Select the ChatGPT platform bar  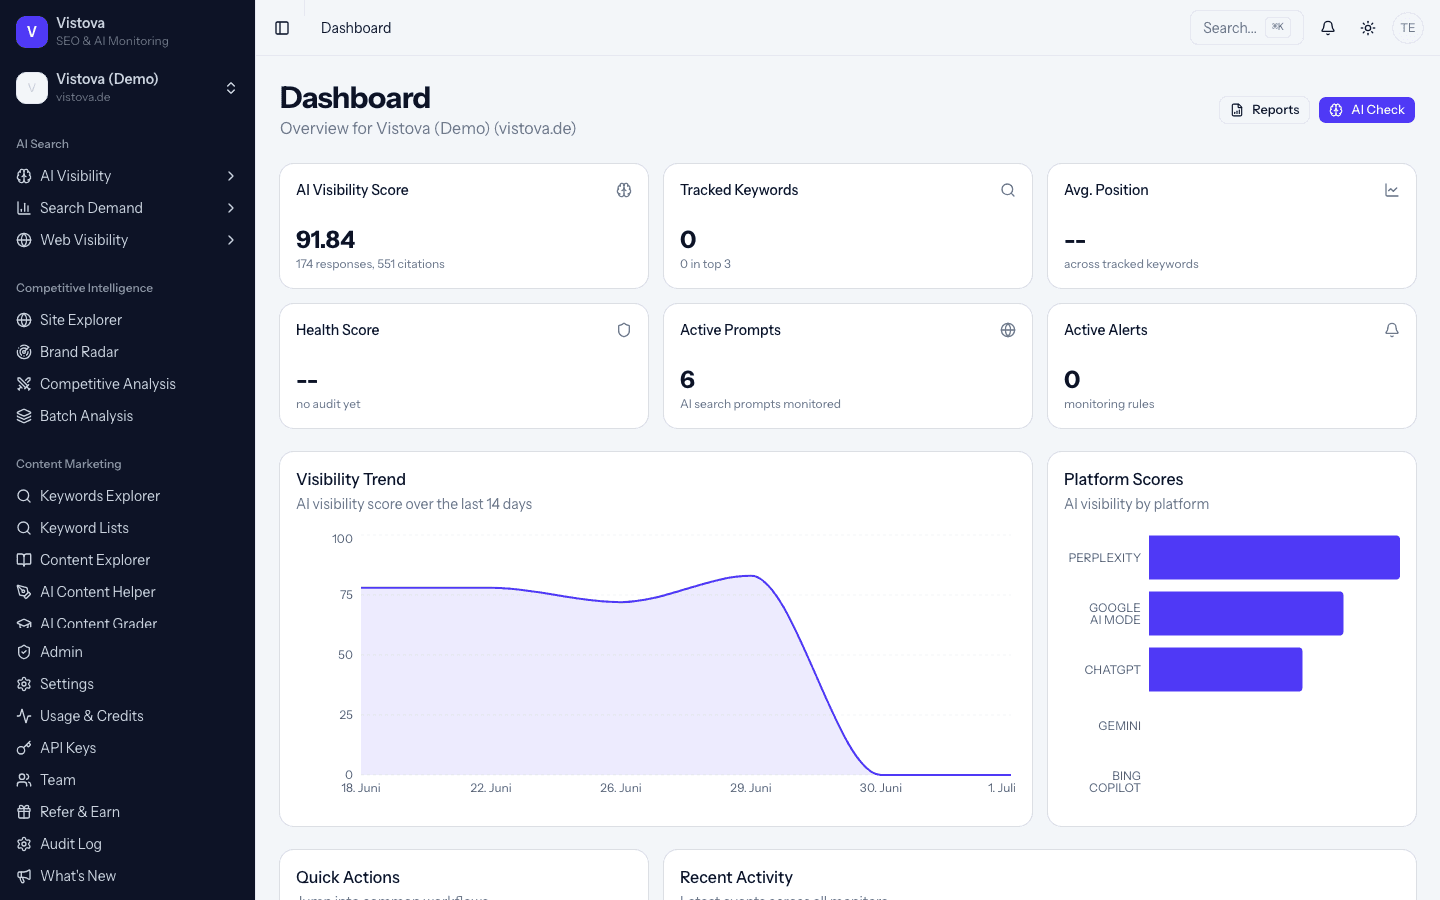(1225, 670)
